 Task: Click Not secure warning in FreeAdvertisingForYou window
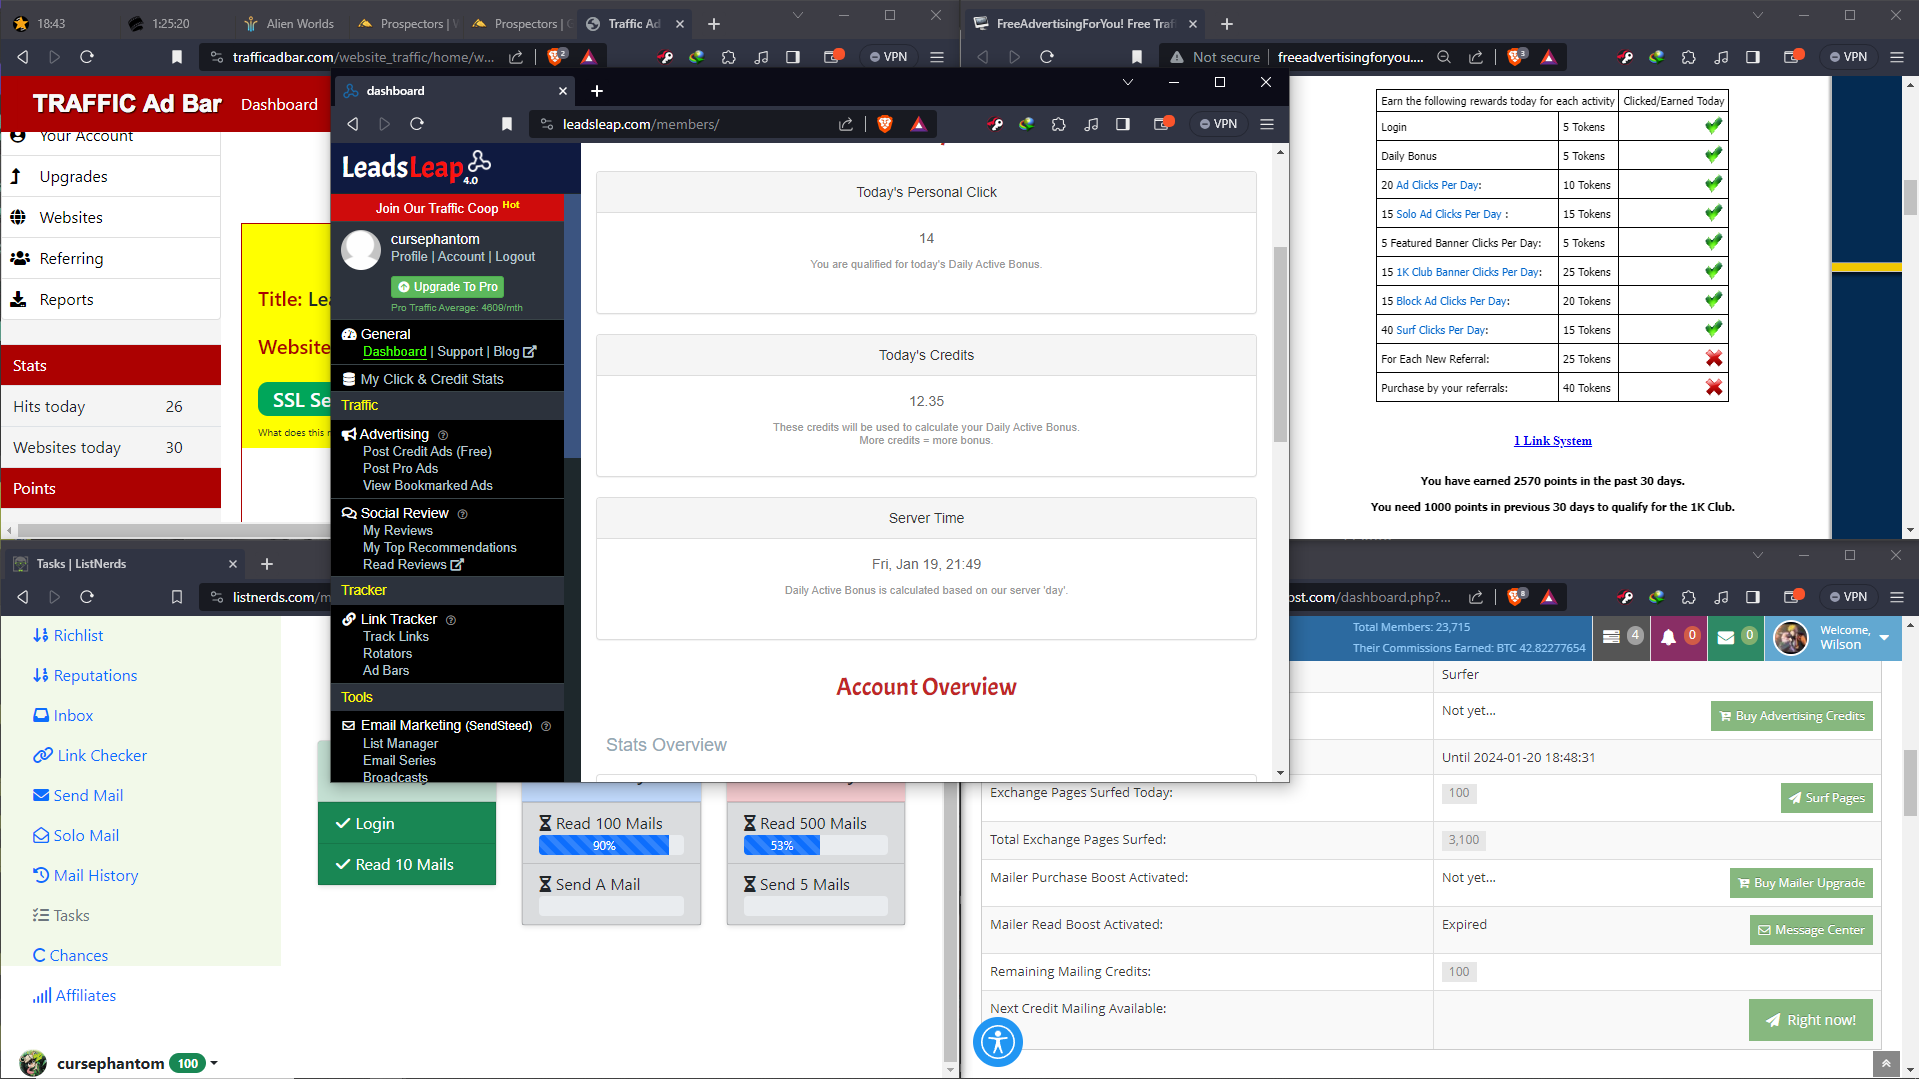coord(1214,57)
